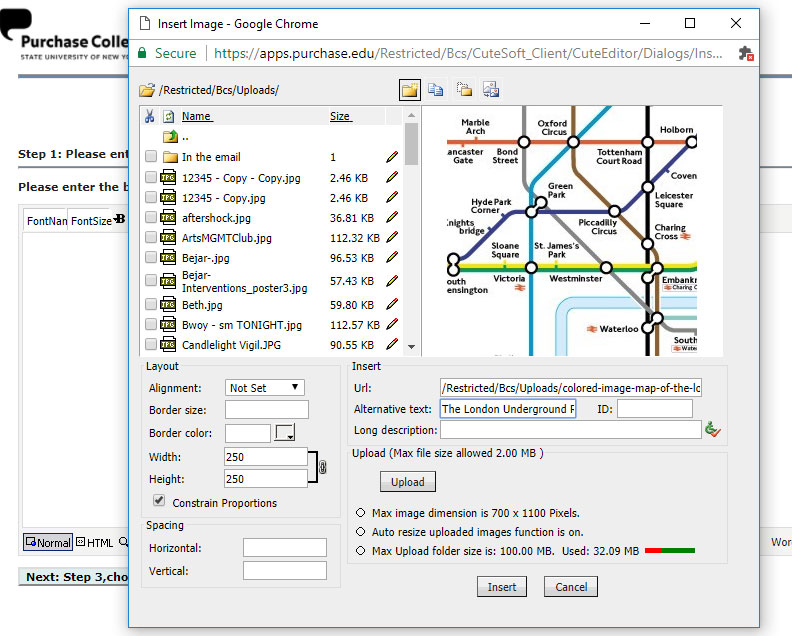Click the Vertical spacing field
The image size is (792, 636).
(x=285, y=571)
